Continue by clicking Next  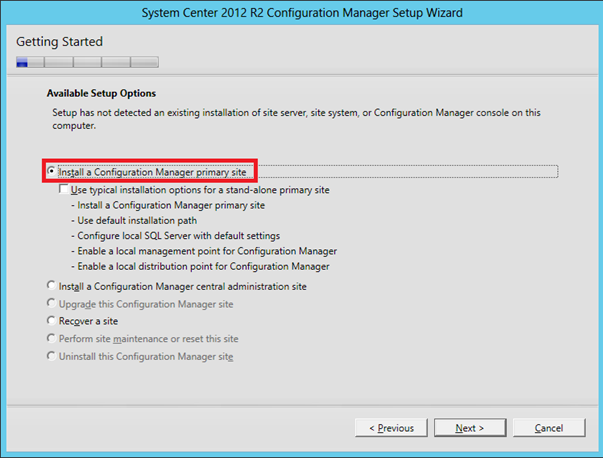coord(470,428)
